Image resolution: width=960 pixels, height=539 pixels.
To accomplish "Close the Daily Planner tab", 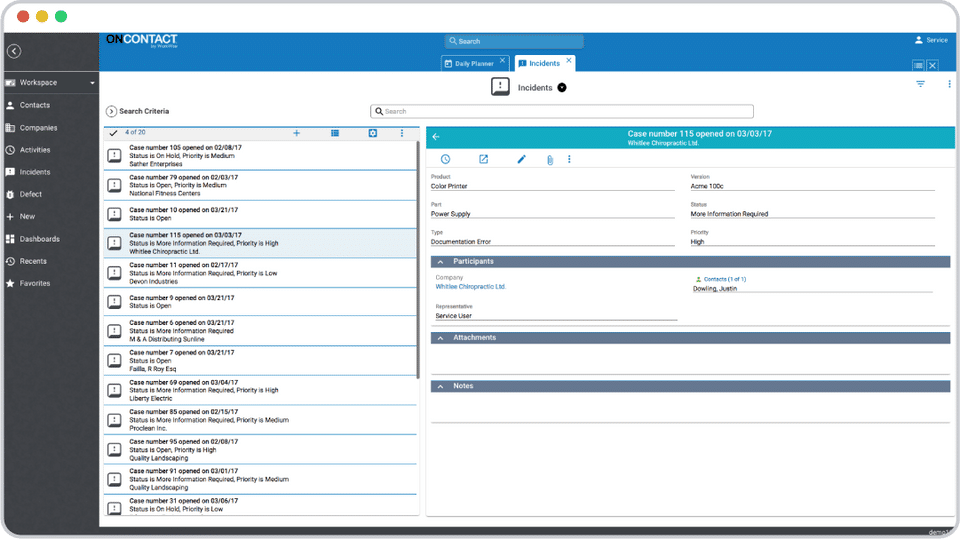I will click(502, 60).
